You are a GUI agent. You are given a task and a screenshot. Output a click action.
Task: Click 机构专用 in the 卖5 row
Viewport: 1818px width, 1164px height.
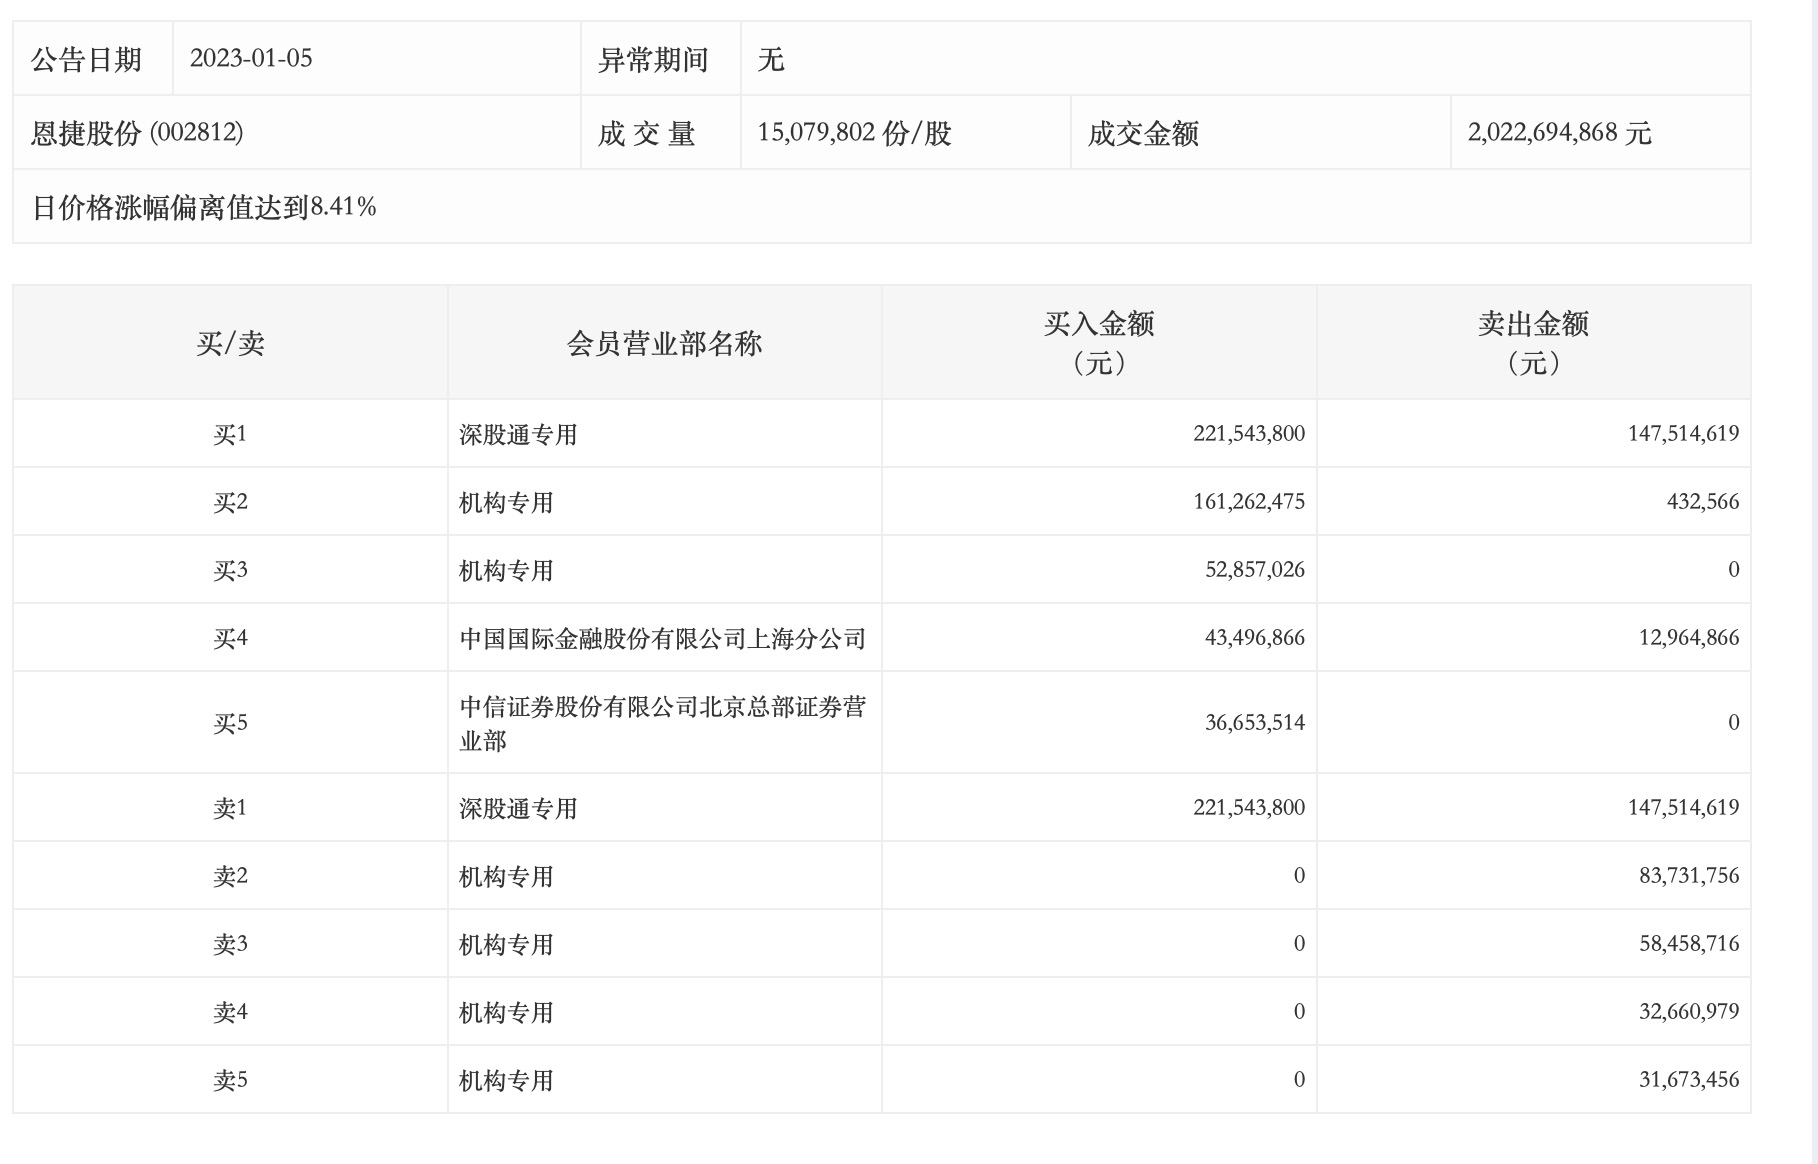506,1080
